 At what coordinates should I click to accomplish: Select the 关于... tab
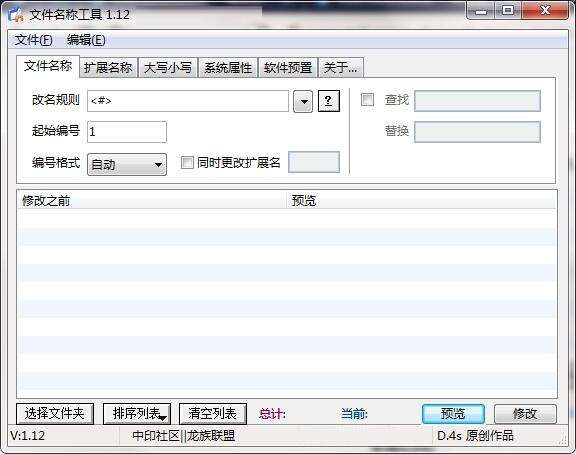point(341,68)
